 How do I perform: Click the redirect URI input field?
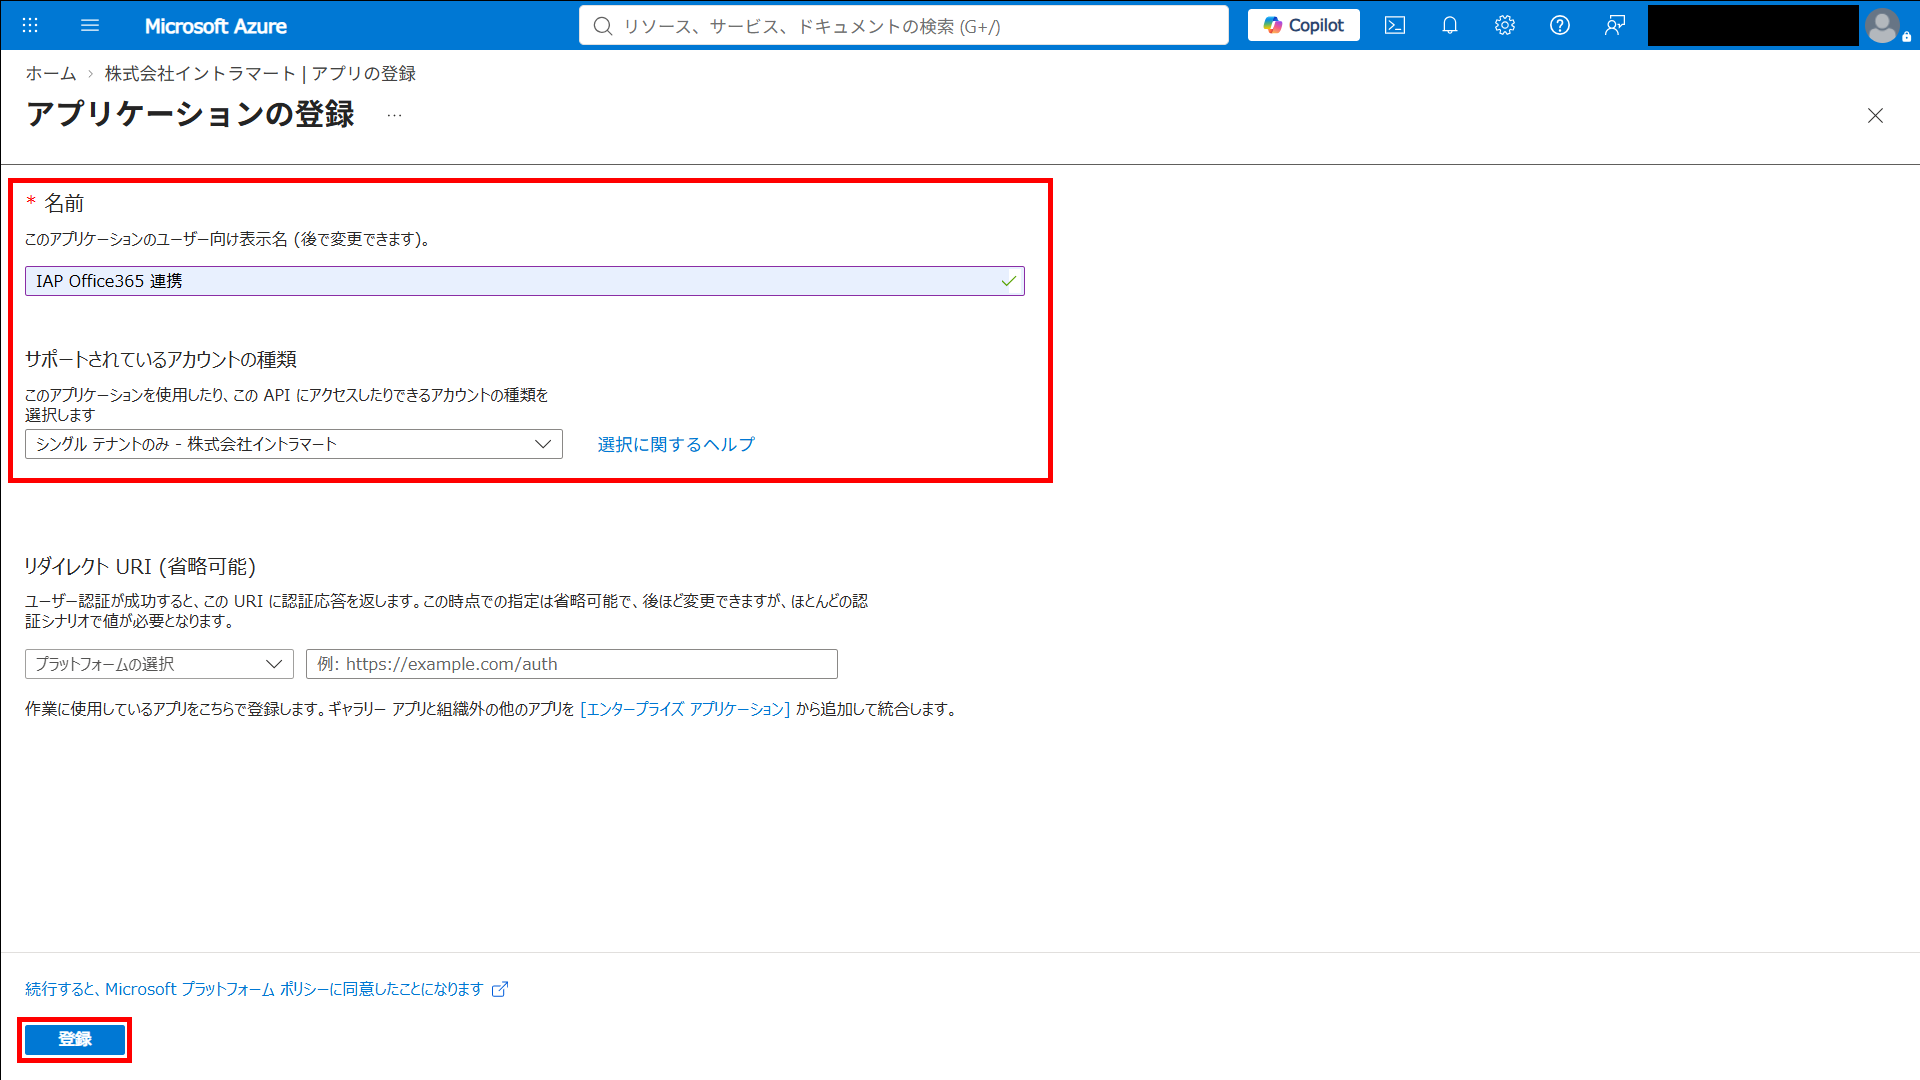[572, 664]
